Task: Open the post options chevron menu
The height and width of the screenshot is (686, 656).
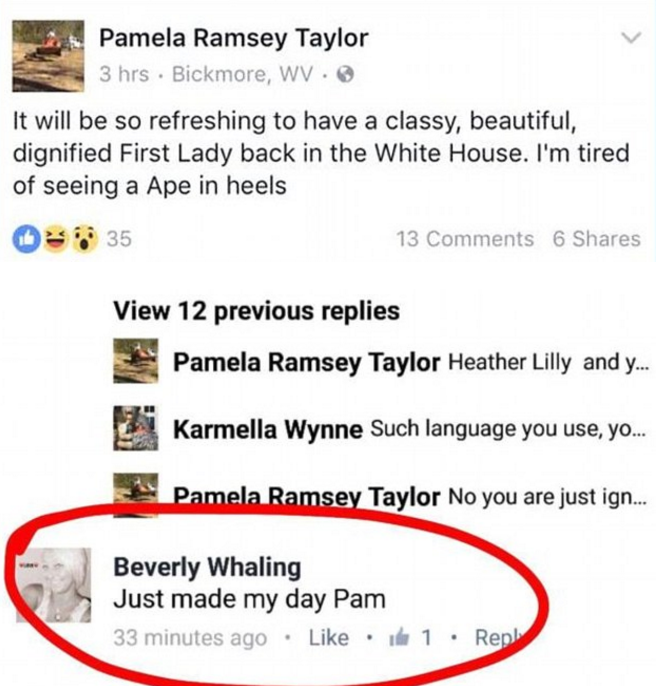Action: (631, 38)
